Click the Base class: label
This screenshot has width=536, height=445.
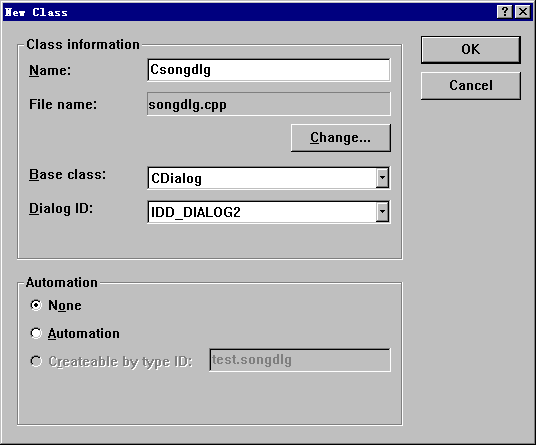(x=67, y=175)
